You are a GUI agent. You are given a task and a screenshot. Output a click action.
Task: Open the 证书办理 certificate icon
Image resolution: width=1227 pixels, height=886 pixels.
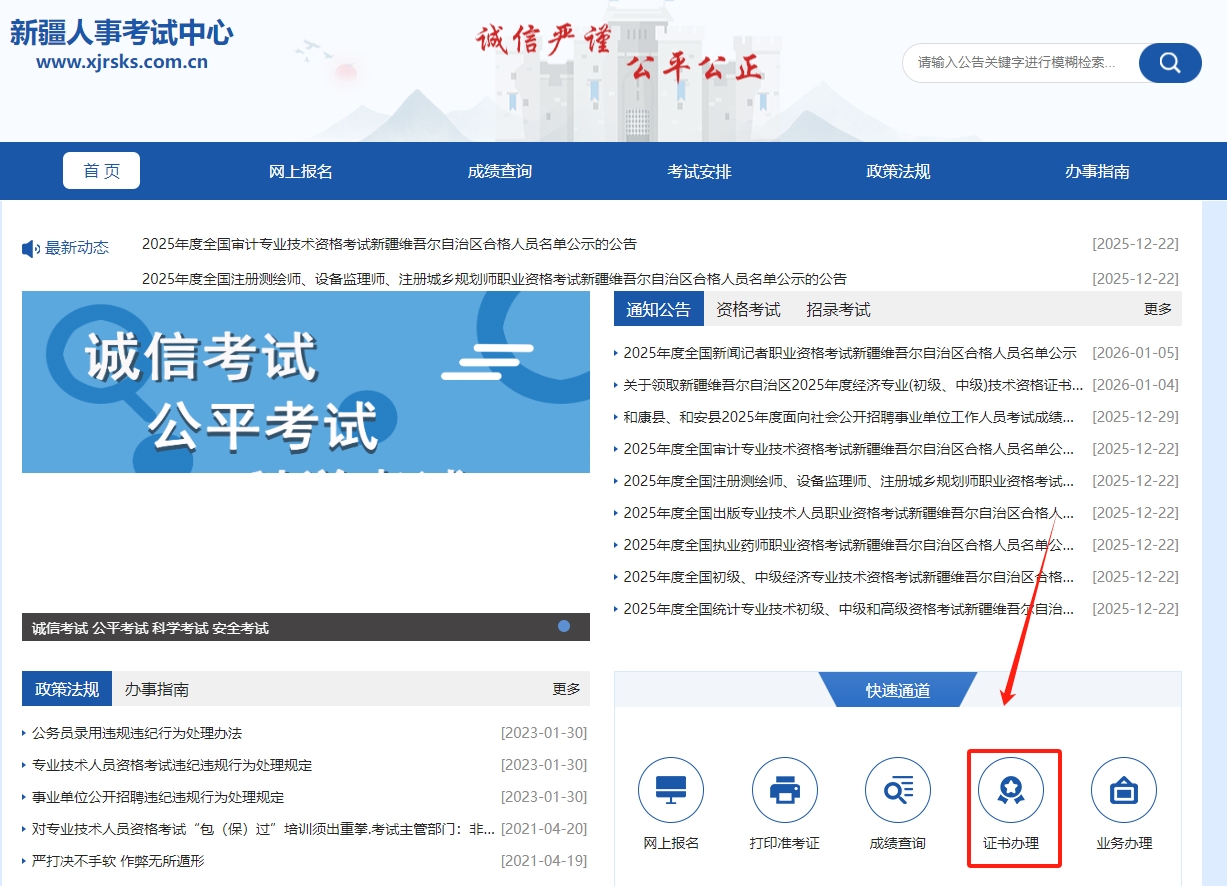click(x=1010, y=791)
